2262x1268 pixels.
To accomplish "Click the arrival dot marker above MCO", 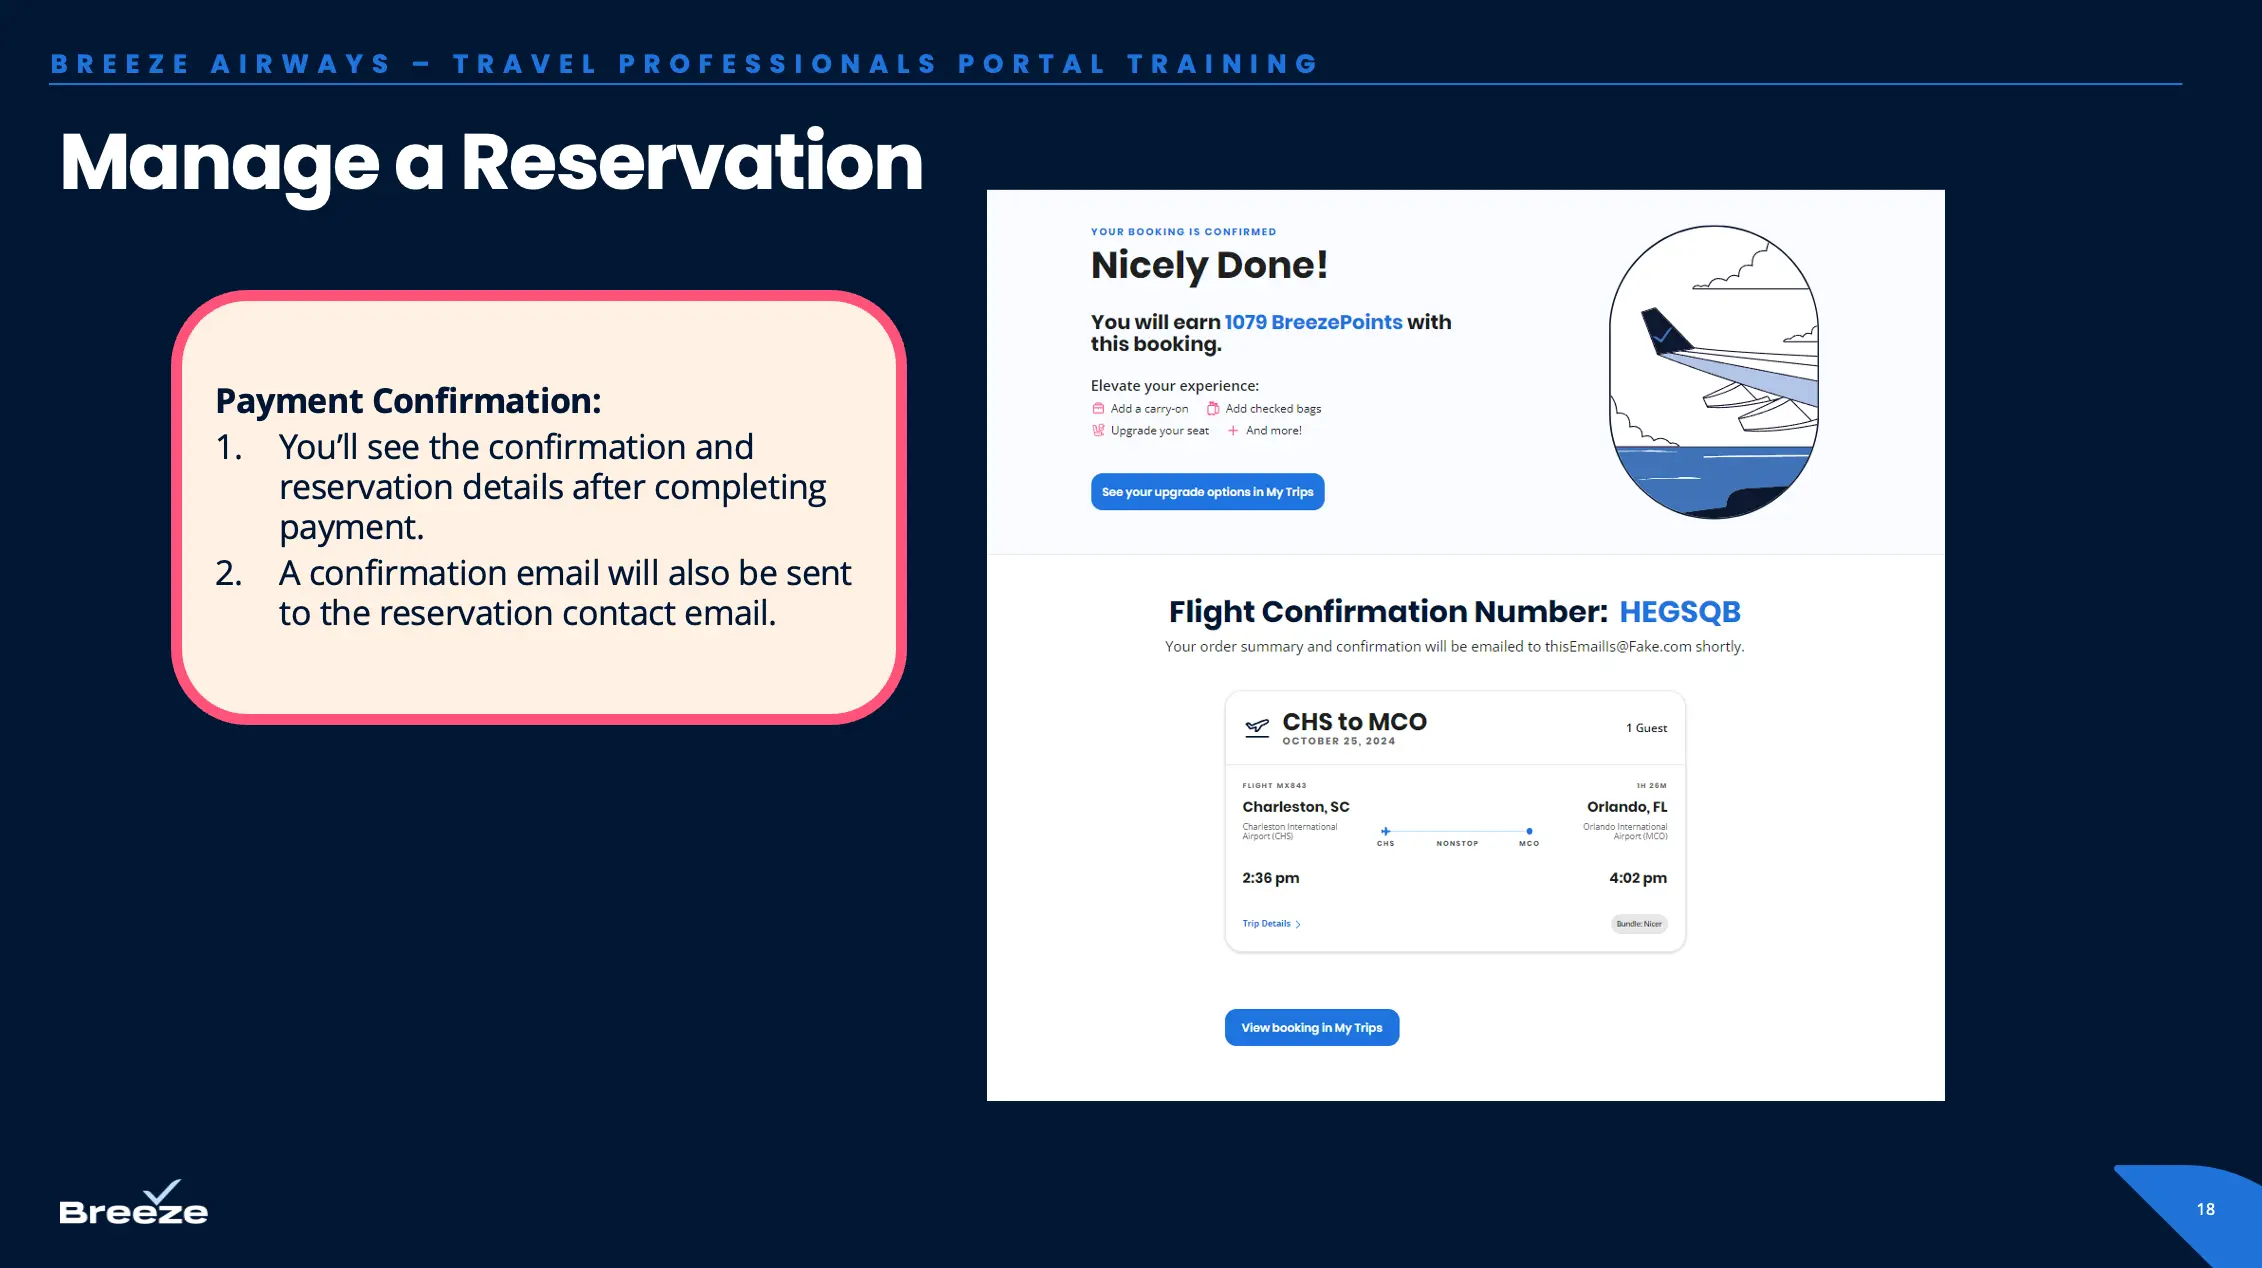I will point(1529,831).
